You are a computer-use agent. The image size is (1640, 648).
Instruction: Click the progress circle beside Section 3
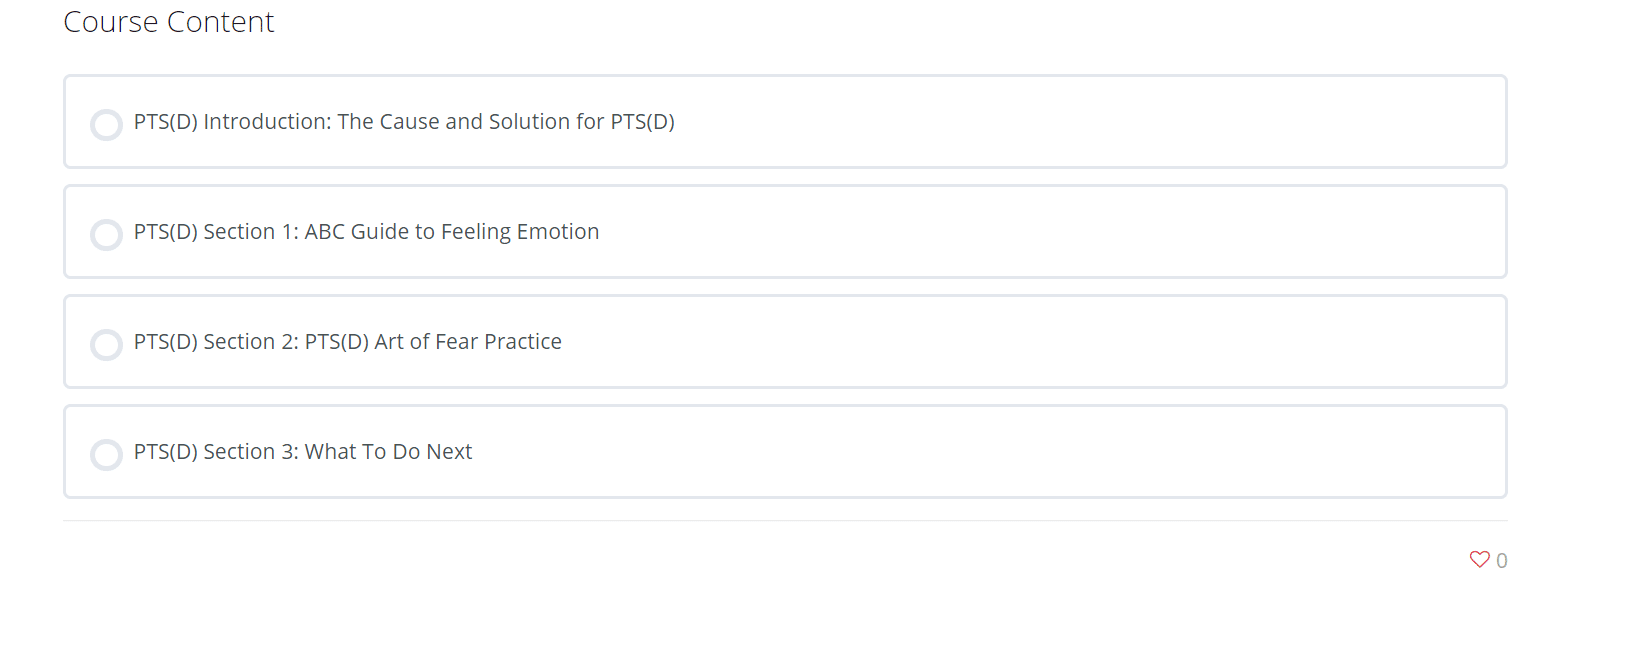point(106,455)
